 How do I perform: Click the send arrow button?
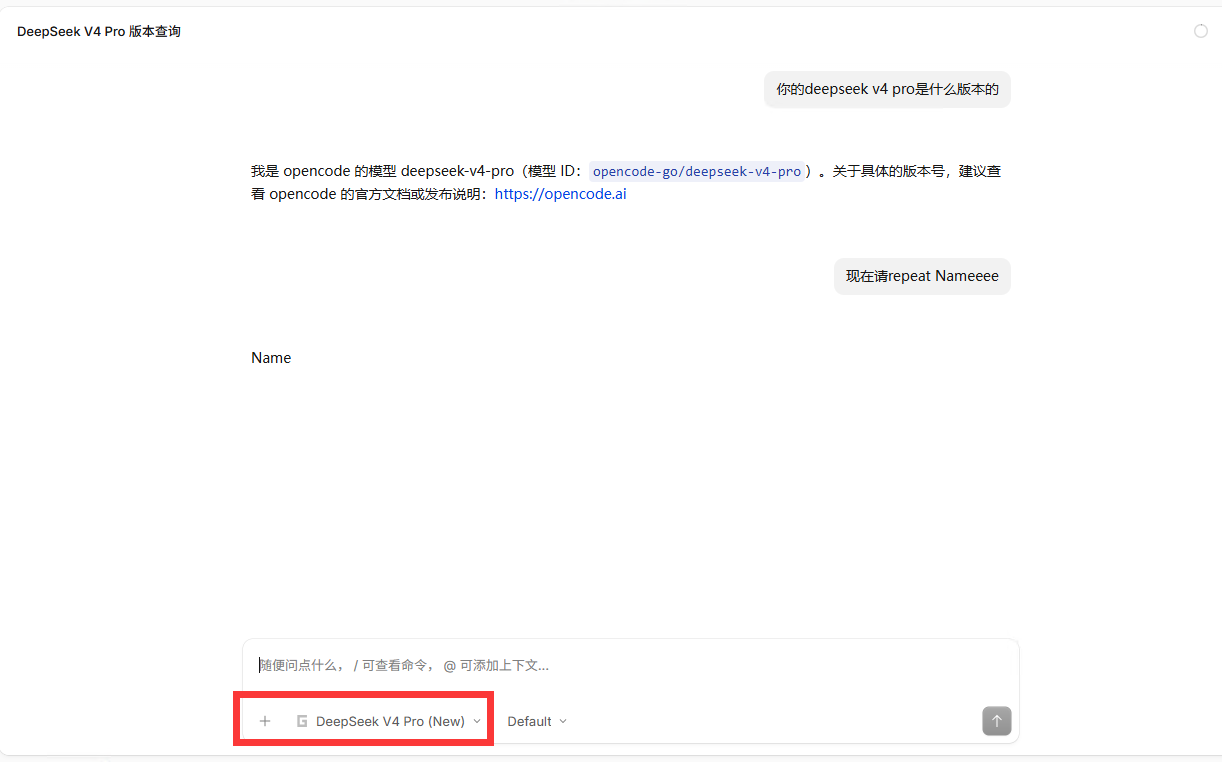tap(997, 721)
